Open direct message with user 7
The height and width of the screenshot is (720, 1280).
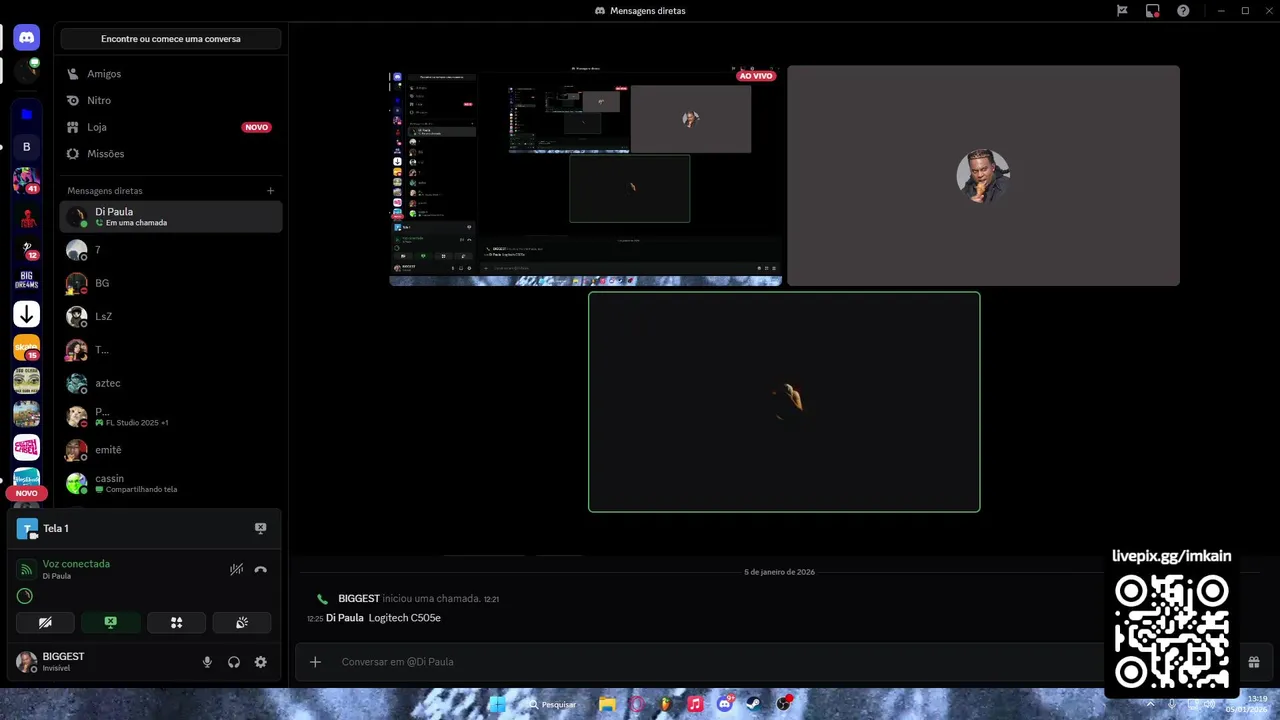click(171, 250)
